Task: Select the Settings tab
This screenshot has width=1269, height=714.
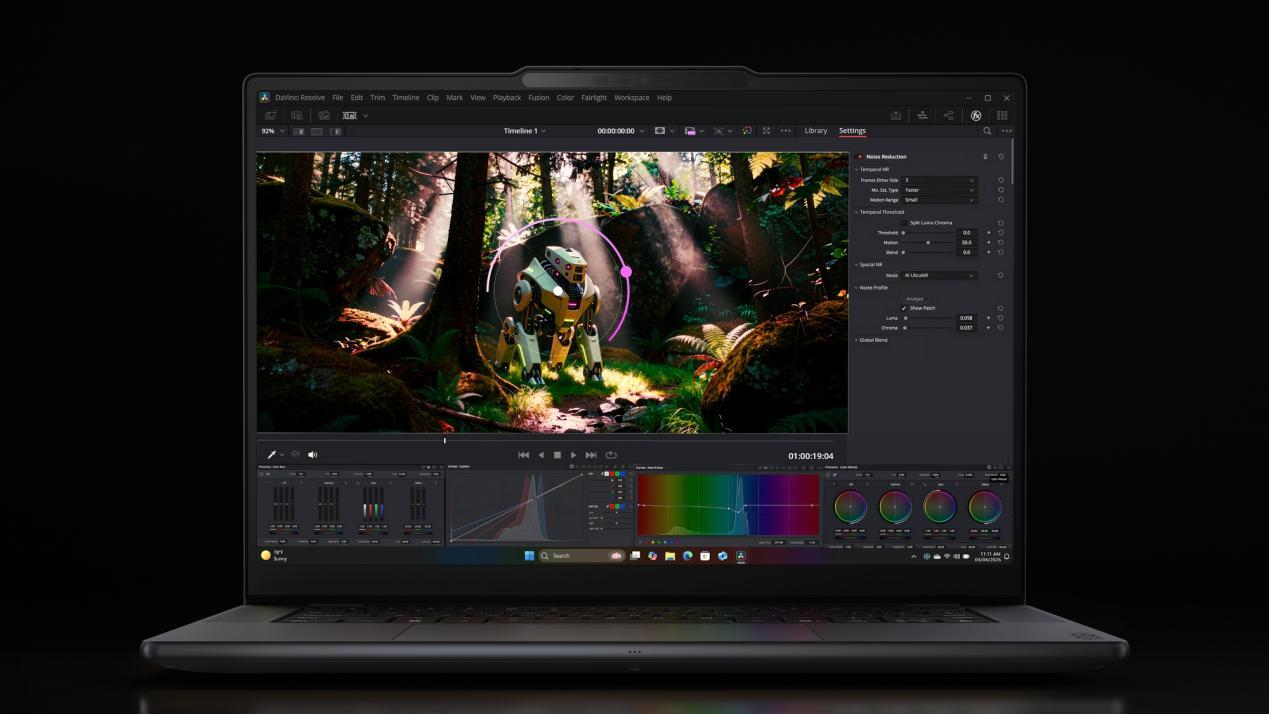Action: (852, 131)
